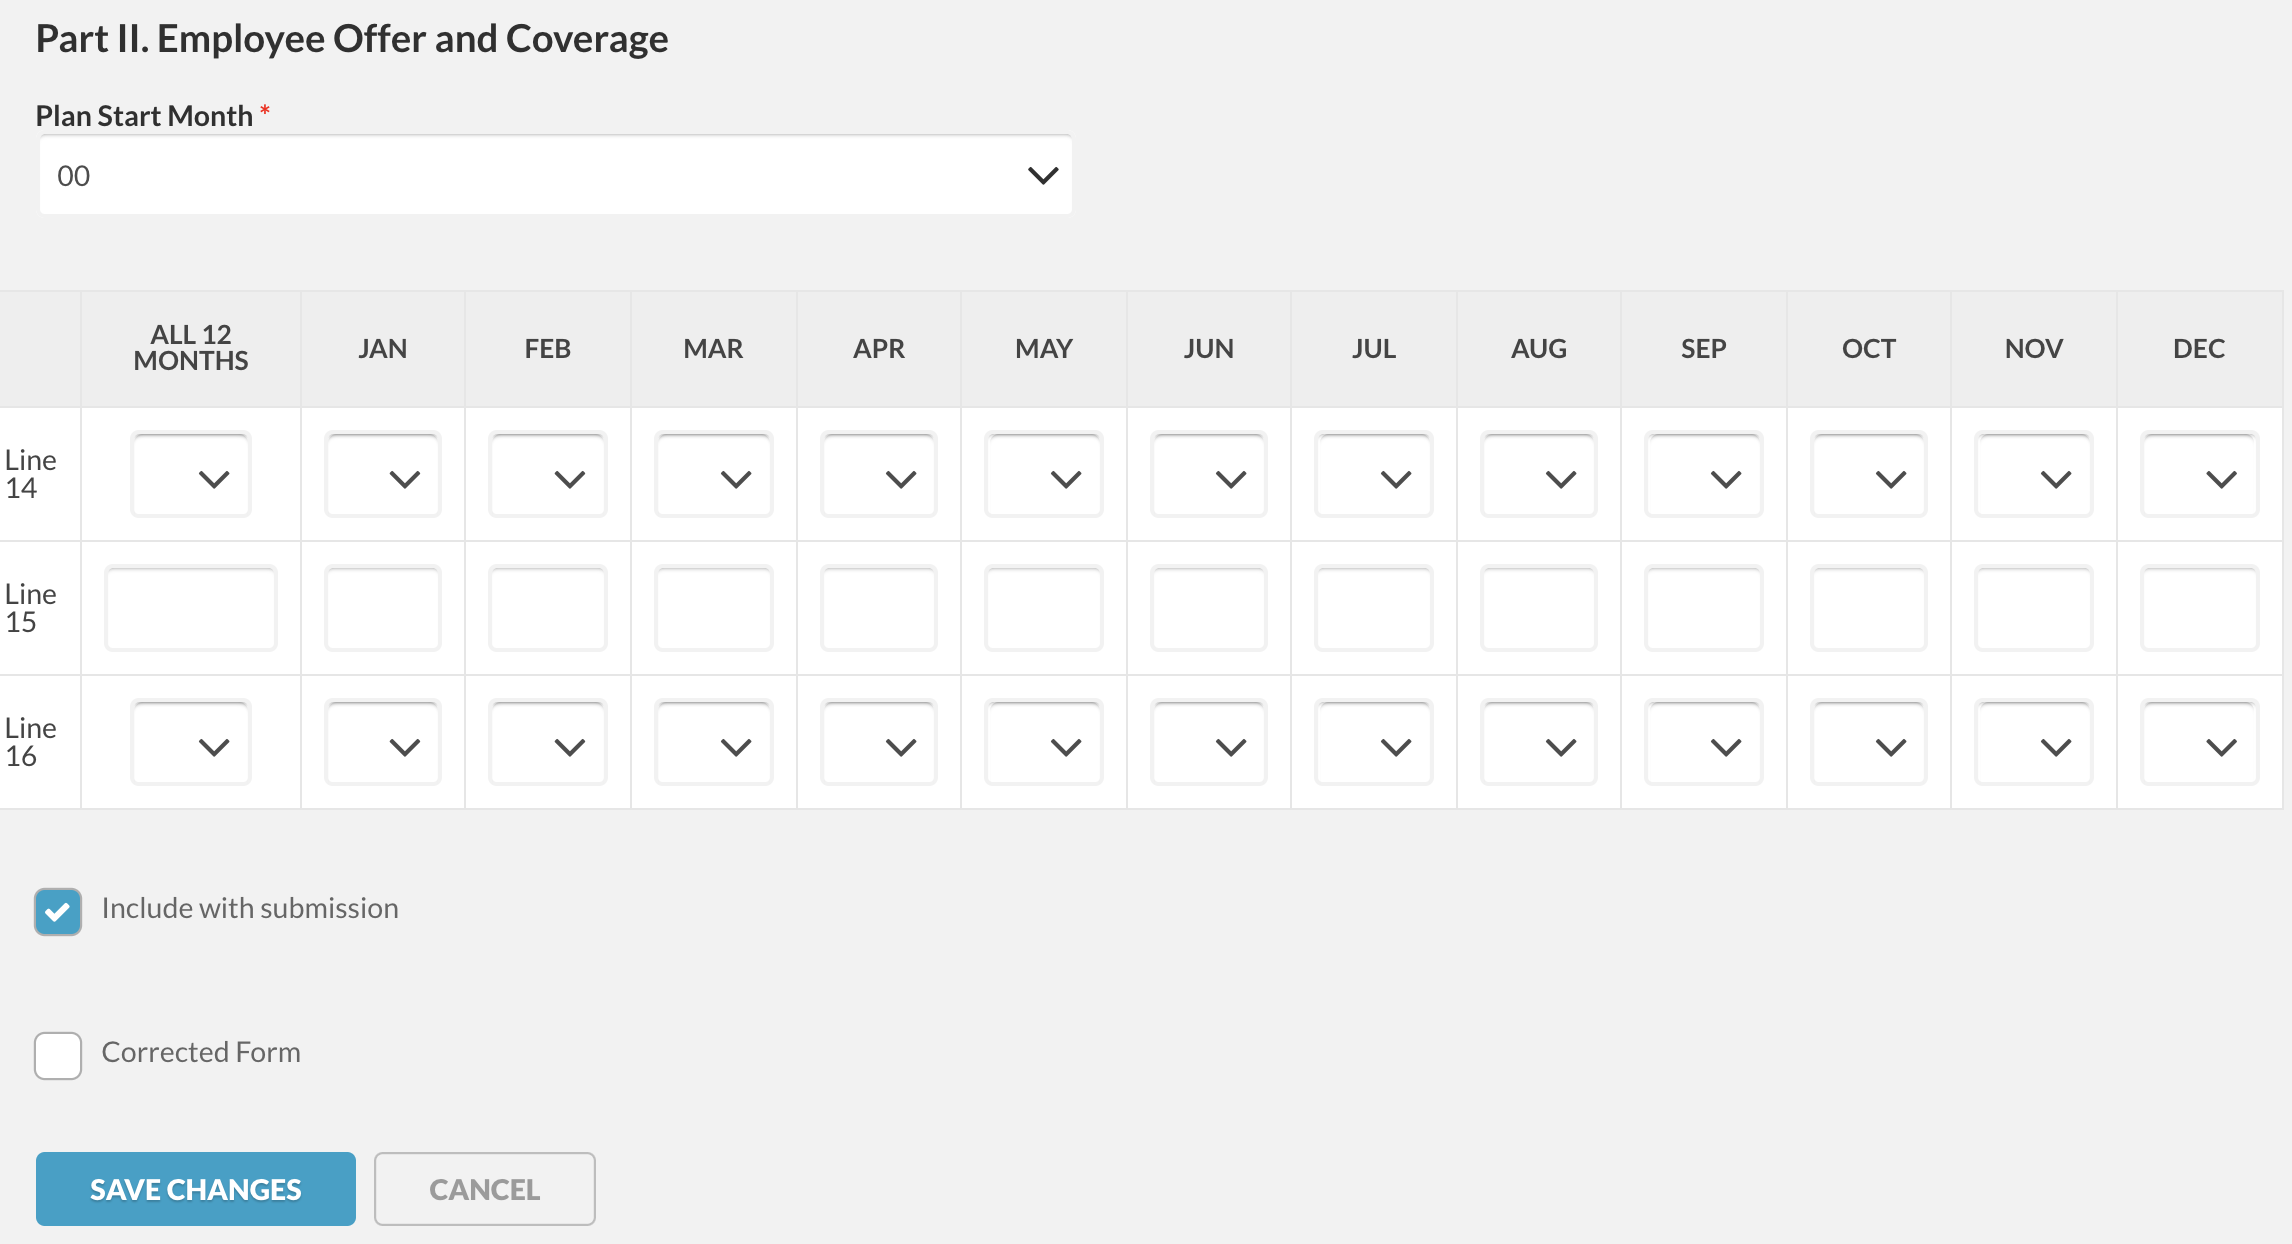Focus Line 15 All 12 Months field

(x=190, y=608)
